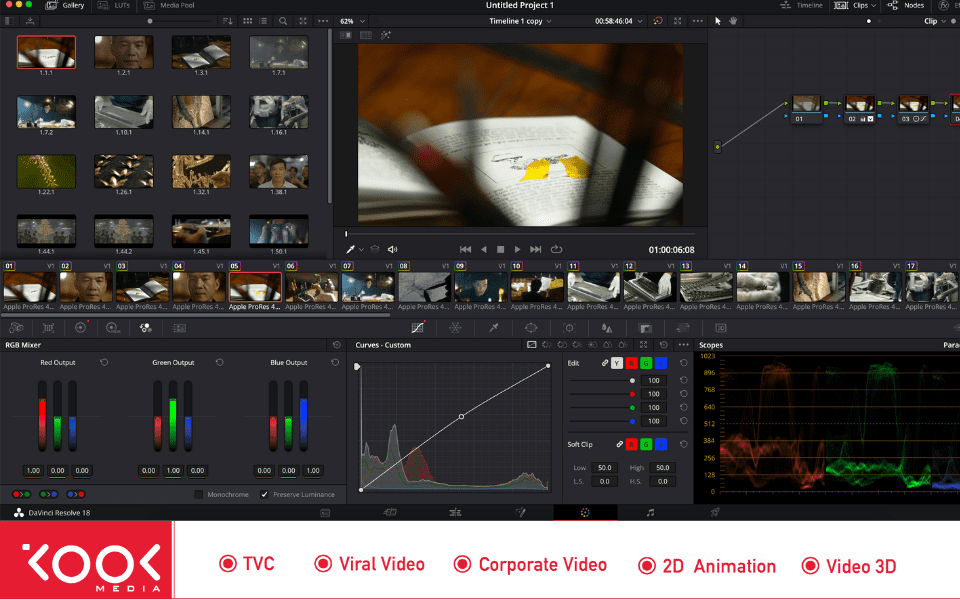The height and width of the screenshot is (600, 960).
Task: Open the viewer options ellipsis menu
Action: [697, 21]
